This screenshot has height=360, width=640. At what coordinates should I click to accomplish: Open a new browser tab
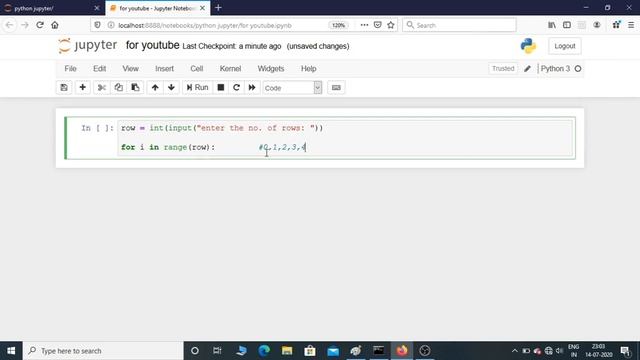[218, 8]
